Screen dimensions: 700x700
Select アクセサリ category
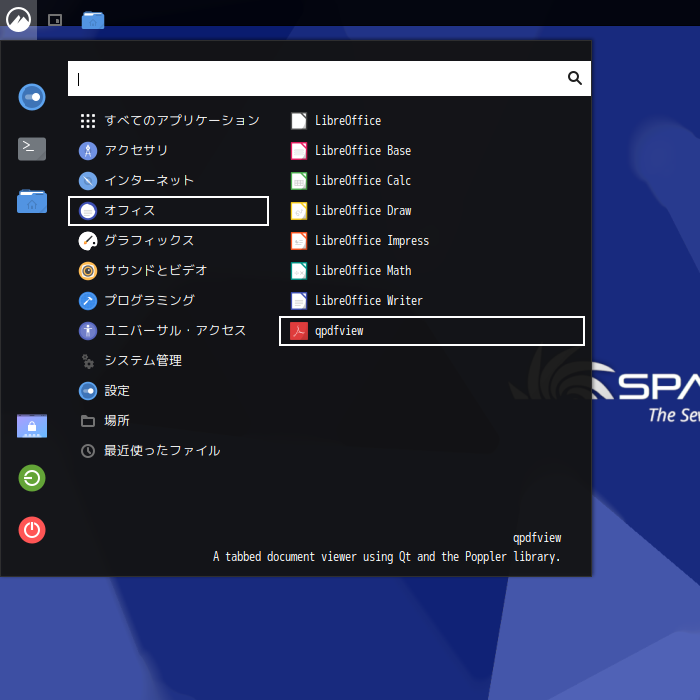(168, 150)
